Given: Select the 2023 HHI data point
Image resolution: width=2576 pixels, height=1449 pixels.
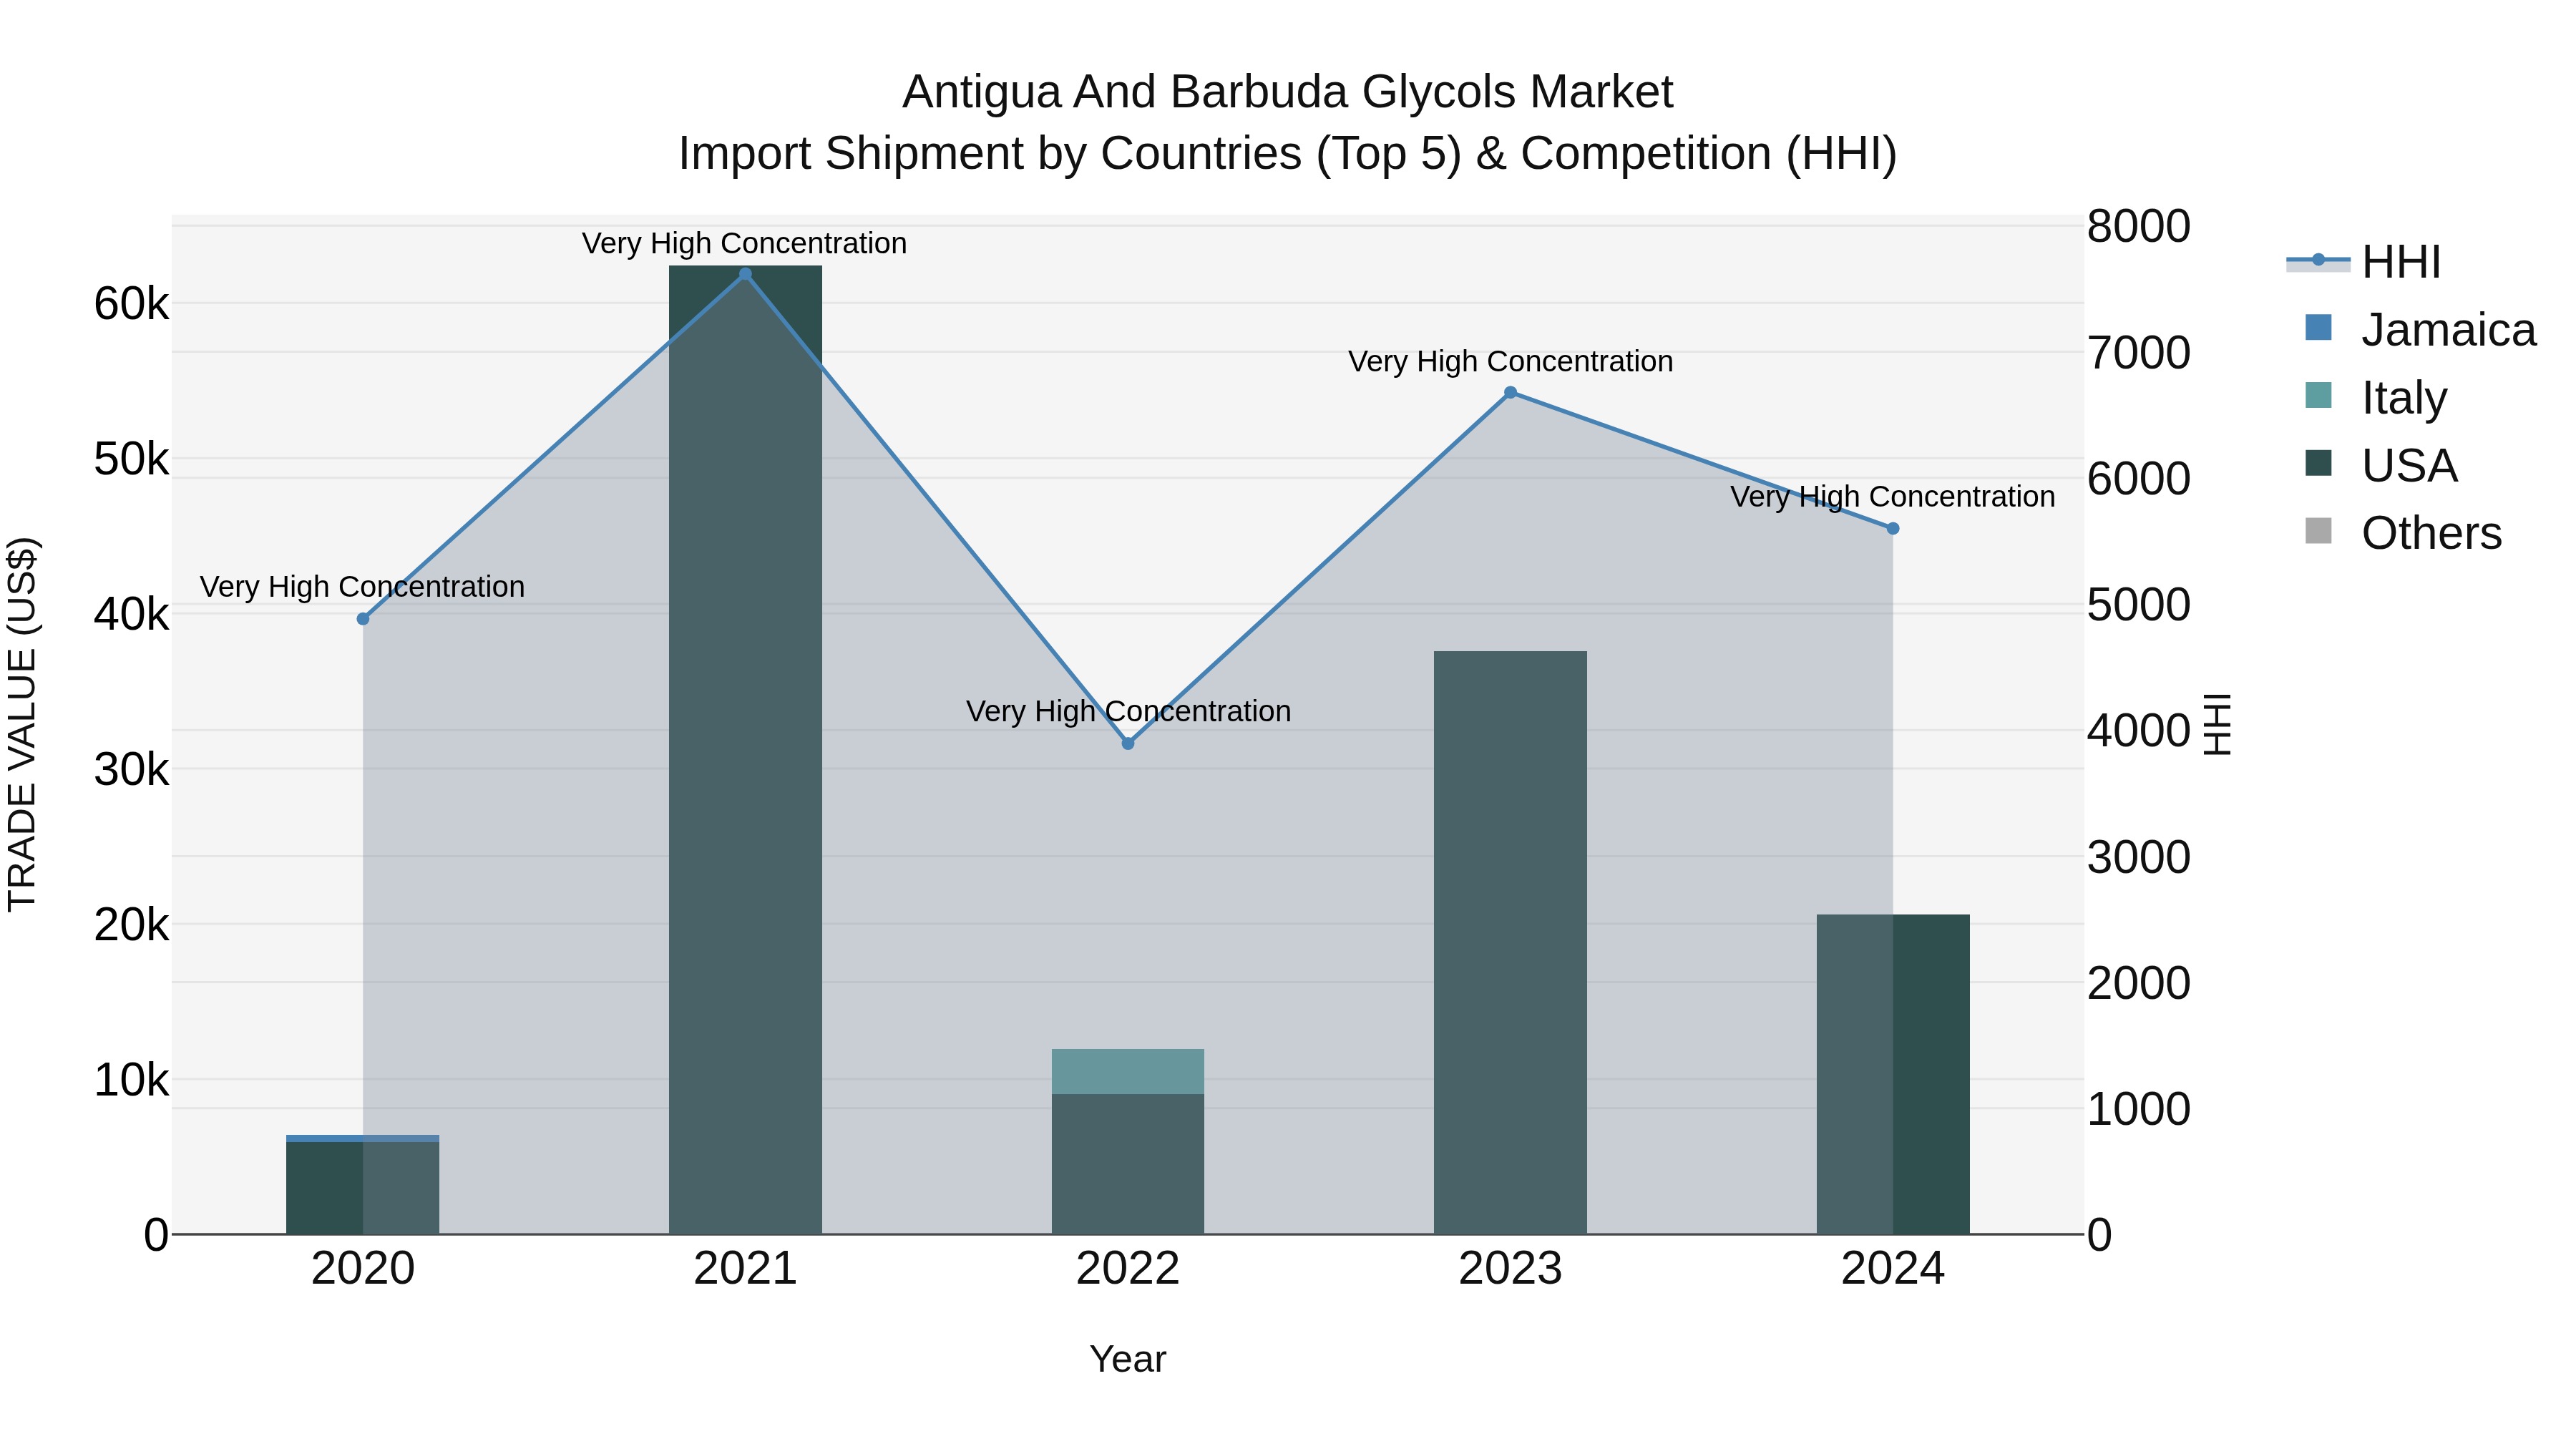Looking at the screenshot, I should 1510,393.
